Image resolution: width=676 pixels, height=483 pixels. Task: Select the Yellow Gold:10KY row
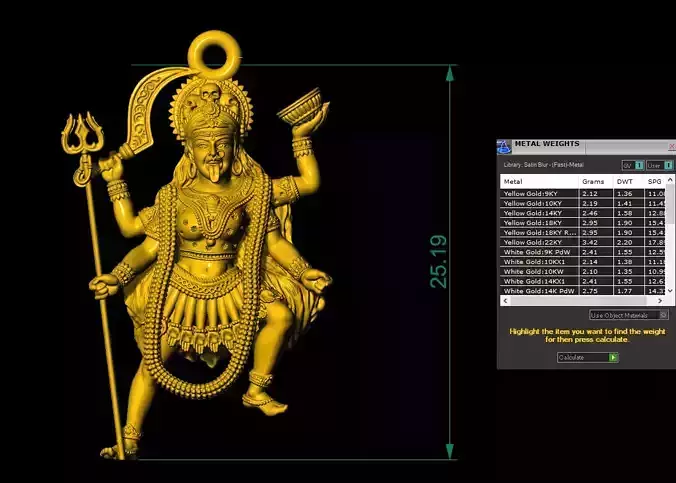[x=583, y=203]
